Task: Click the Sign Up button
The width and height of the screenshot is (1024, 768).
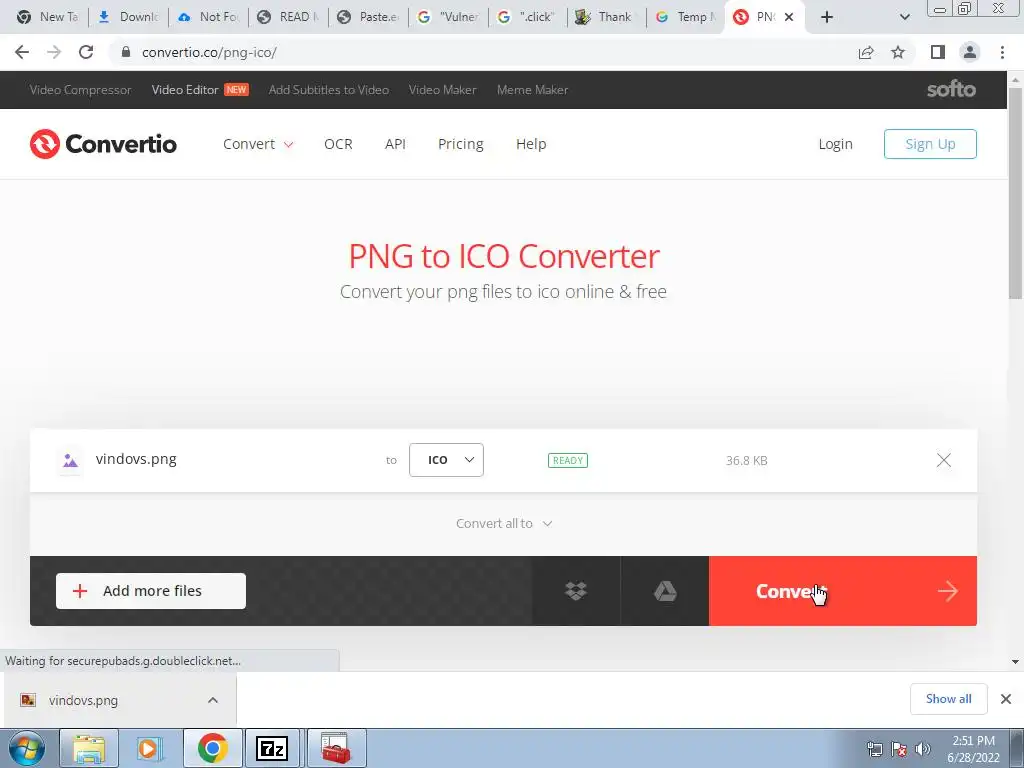Action: pos(930,144)
